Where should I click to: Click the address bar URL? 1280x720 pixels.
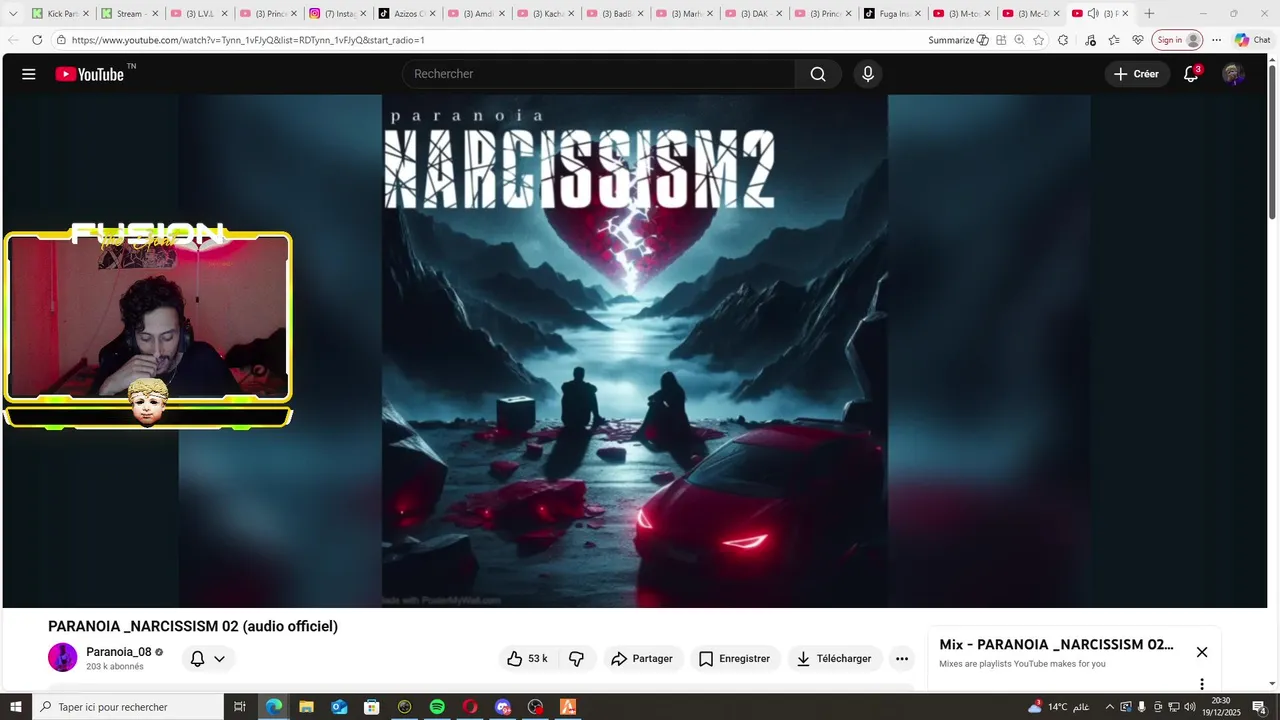coord(248,40)
